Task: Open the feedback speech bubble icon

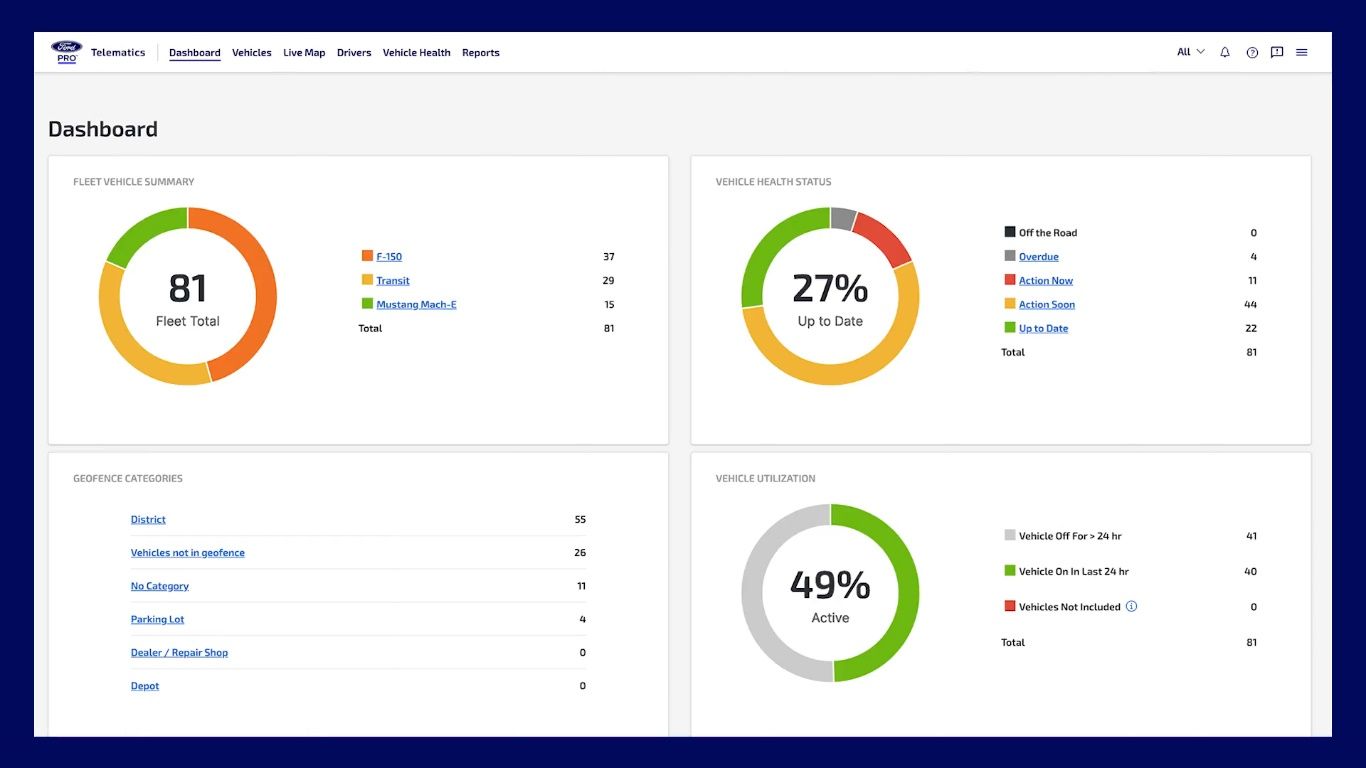Action: pyautogui.click(x=1277, y=52)
